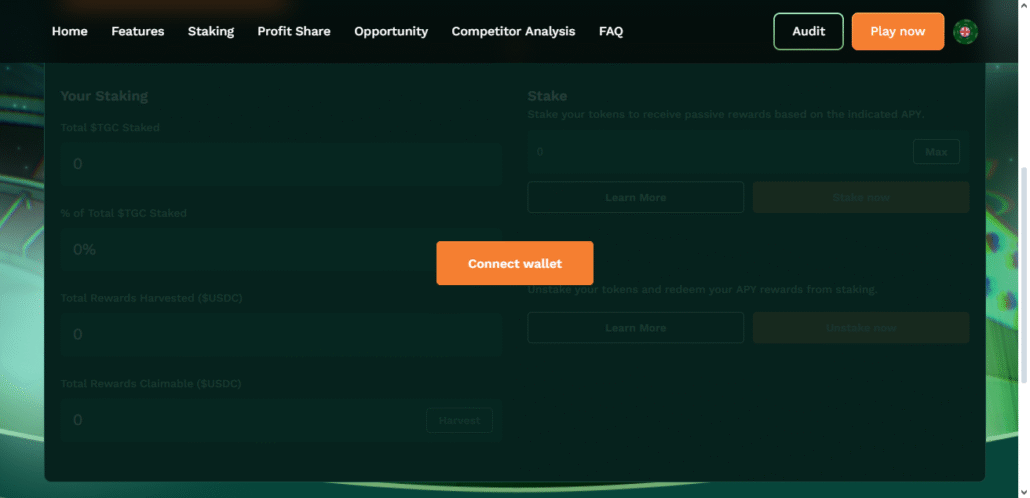Click the Audit button

click(x=808, y=31)
